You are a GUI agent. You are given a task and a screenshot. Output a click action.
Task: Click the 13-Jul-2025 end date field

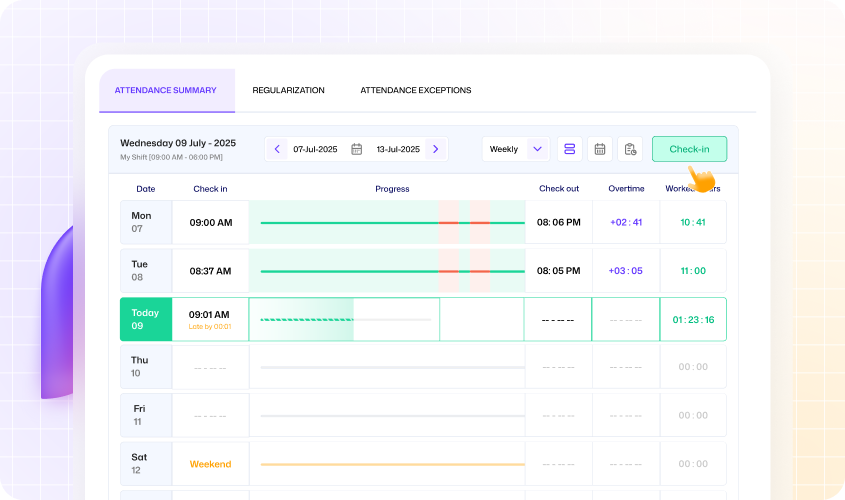pyautogui.click(x=398, y=149)
